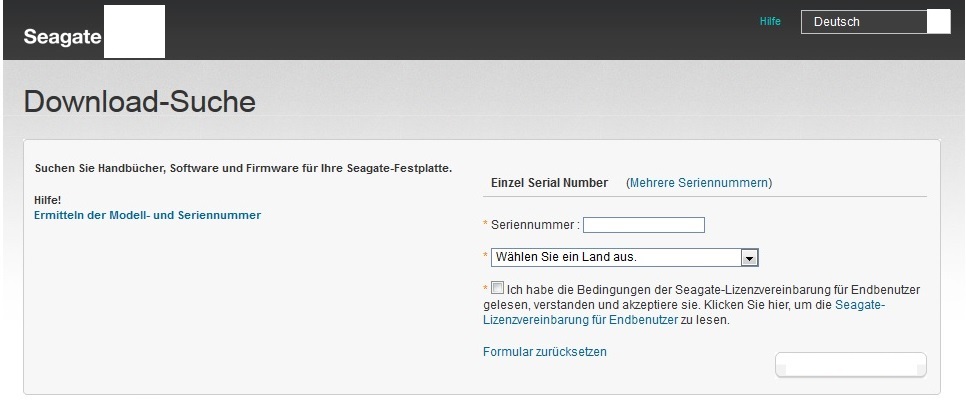966x402 pixels.
Task: Open Ermitteln der Modell- und Seriennummer link
Action: [147, 215]
